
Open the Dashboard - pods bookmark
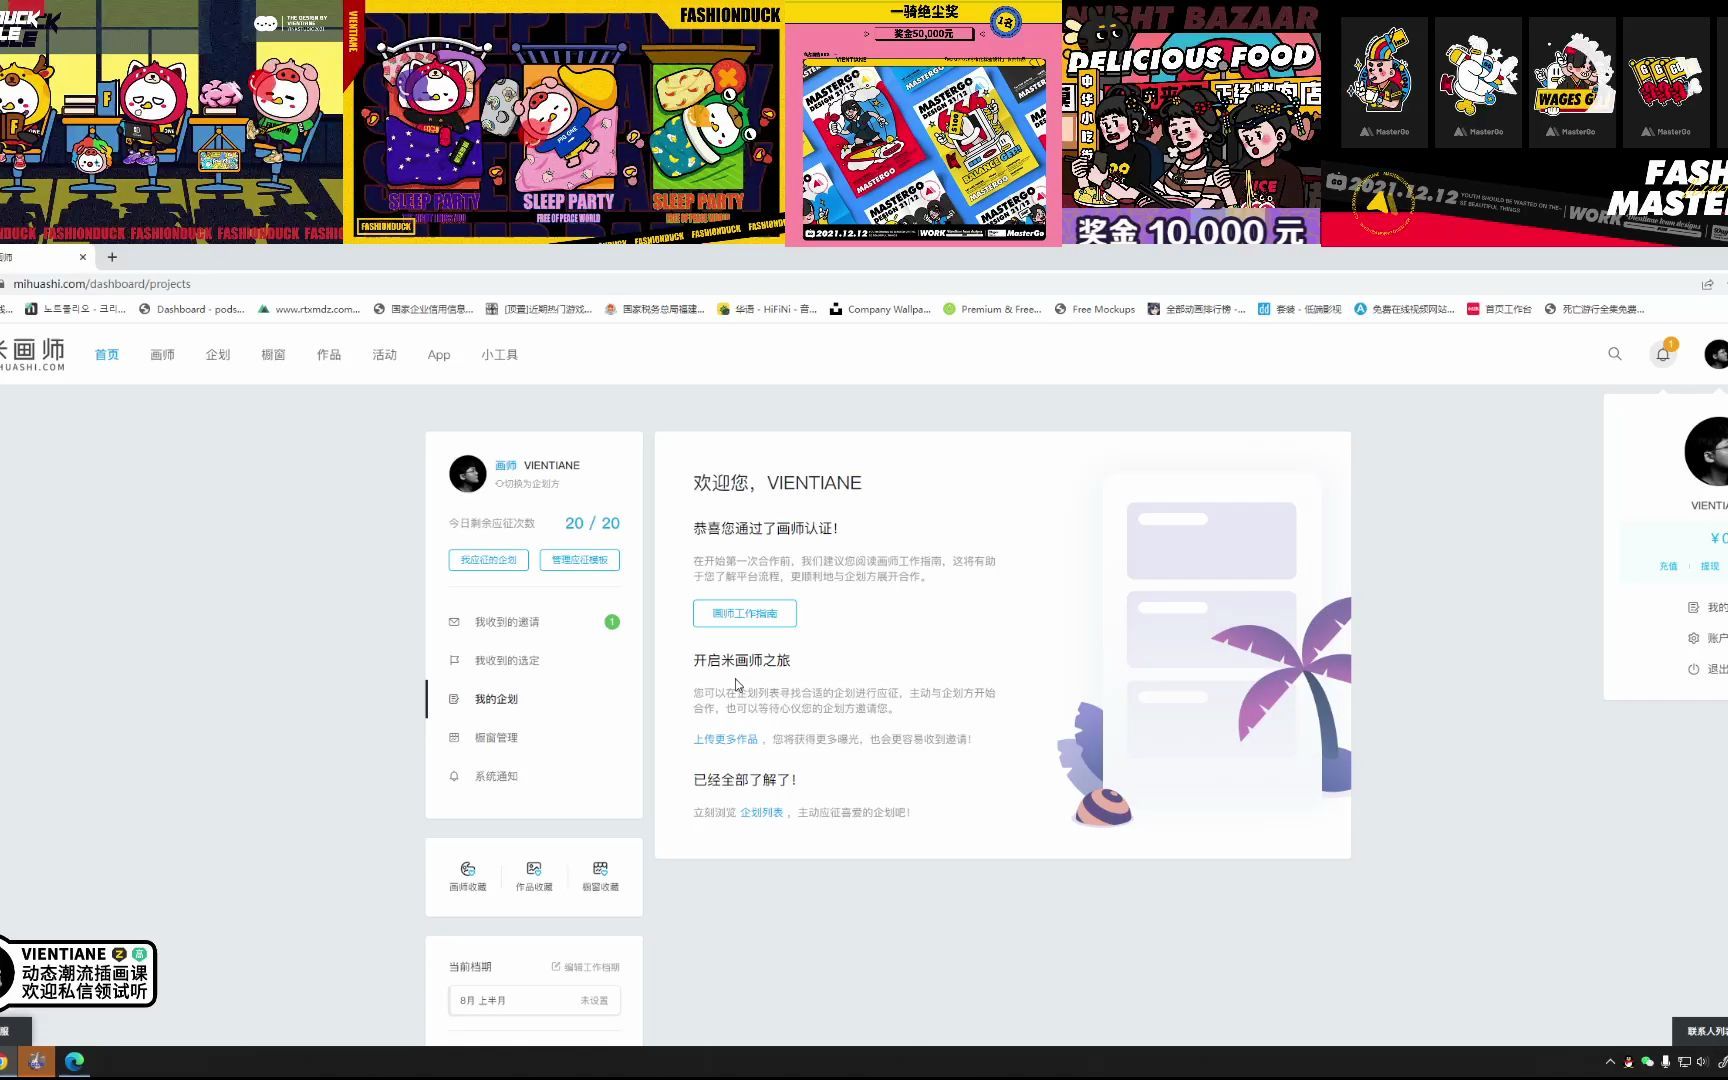tap(192, 309)
